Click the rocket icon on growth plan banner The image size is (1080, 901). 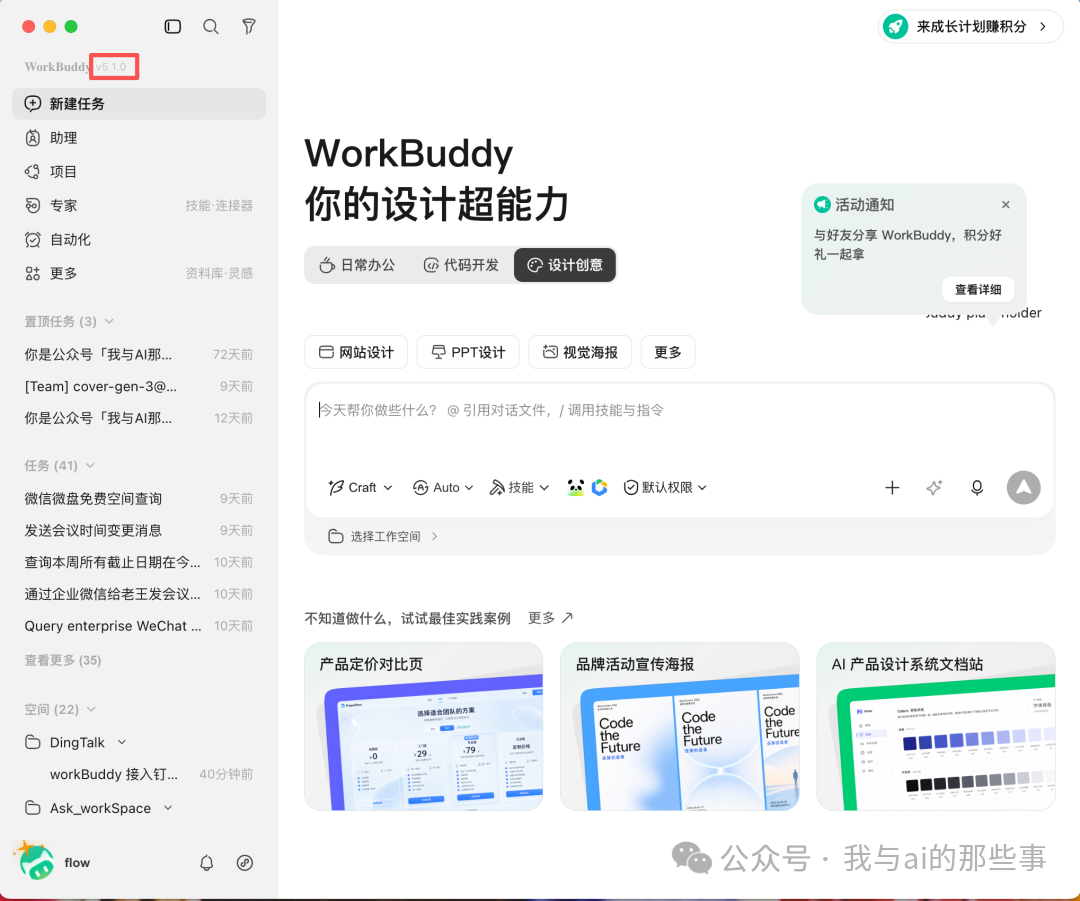(895, 27)
